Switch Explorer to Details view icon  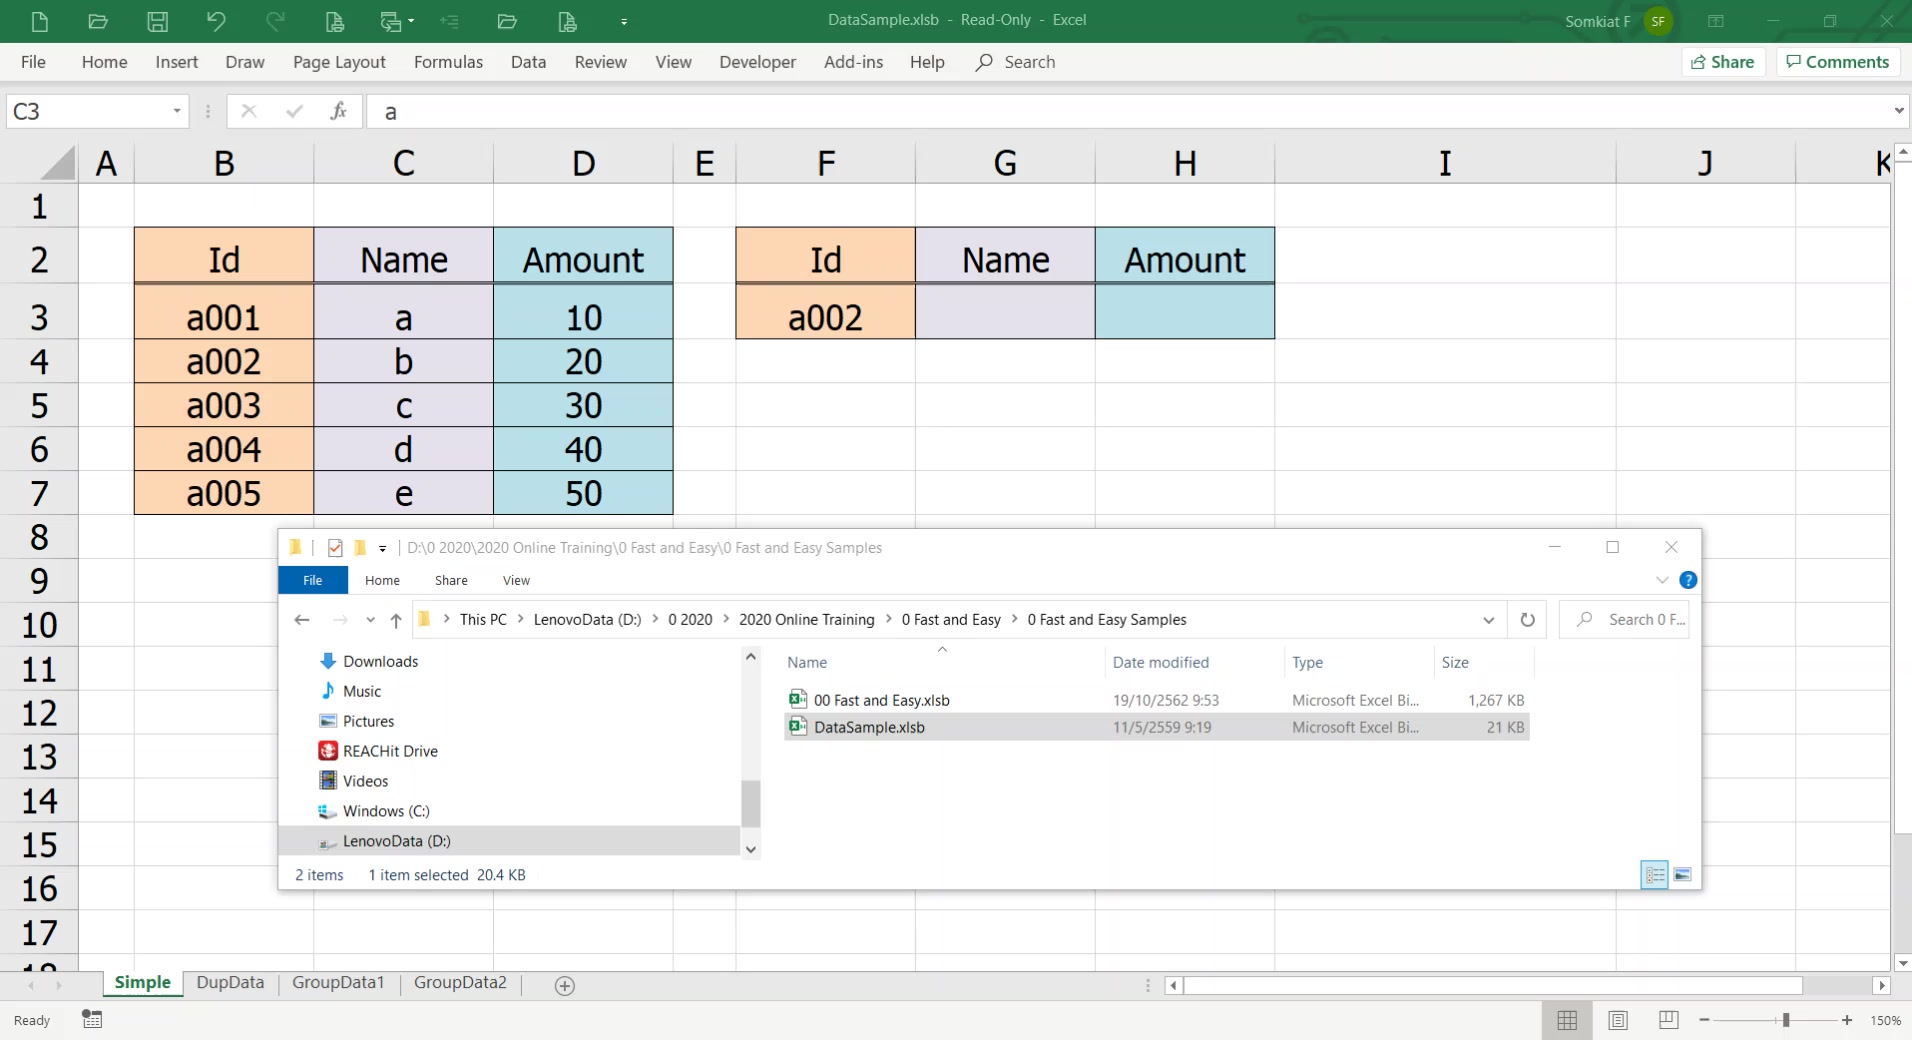[x=1655, y=875]
